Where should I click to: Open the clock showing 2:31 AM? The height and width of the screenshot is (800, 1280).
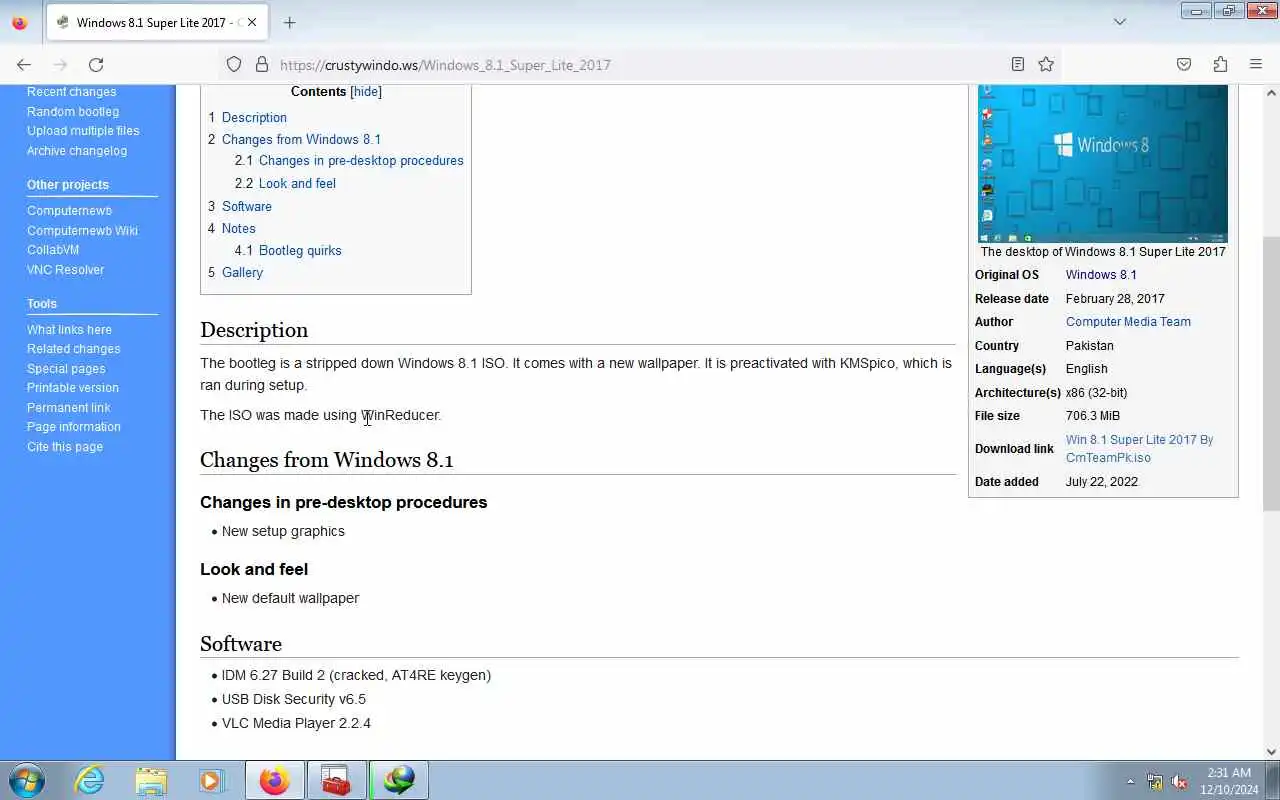[x=1229, y=781]
